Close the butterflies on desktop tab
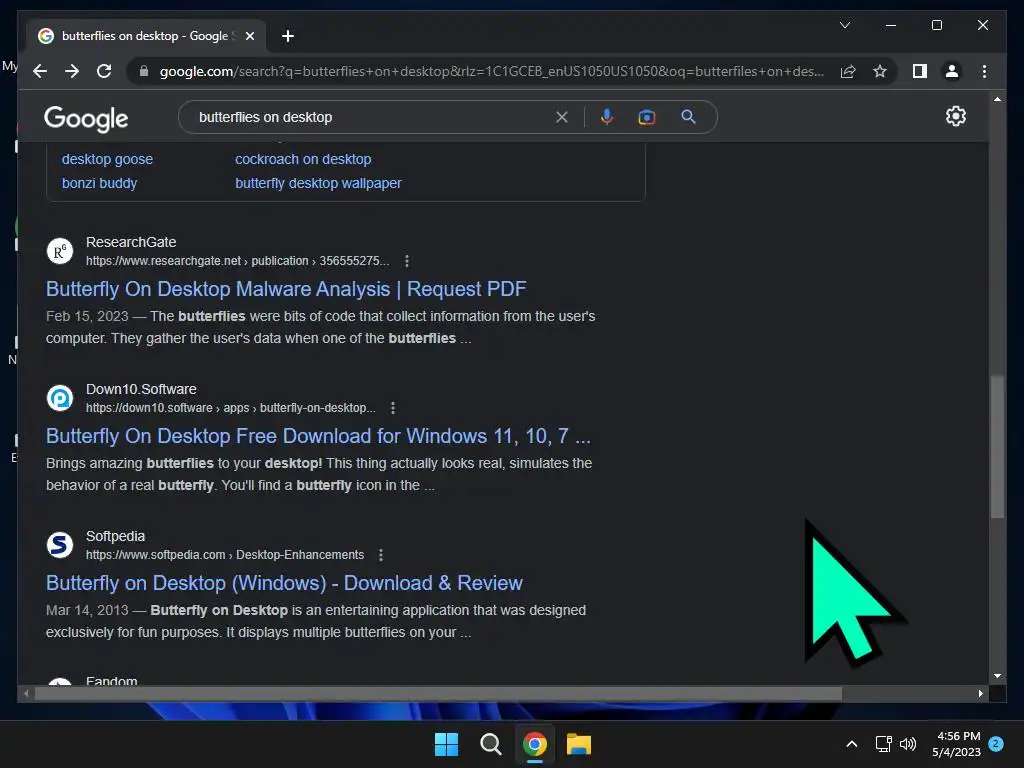The height and width of the screenshot is (768, 1024). pyautogui.click(x=249, y=36)
